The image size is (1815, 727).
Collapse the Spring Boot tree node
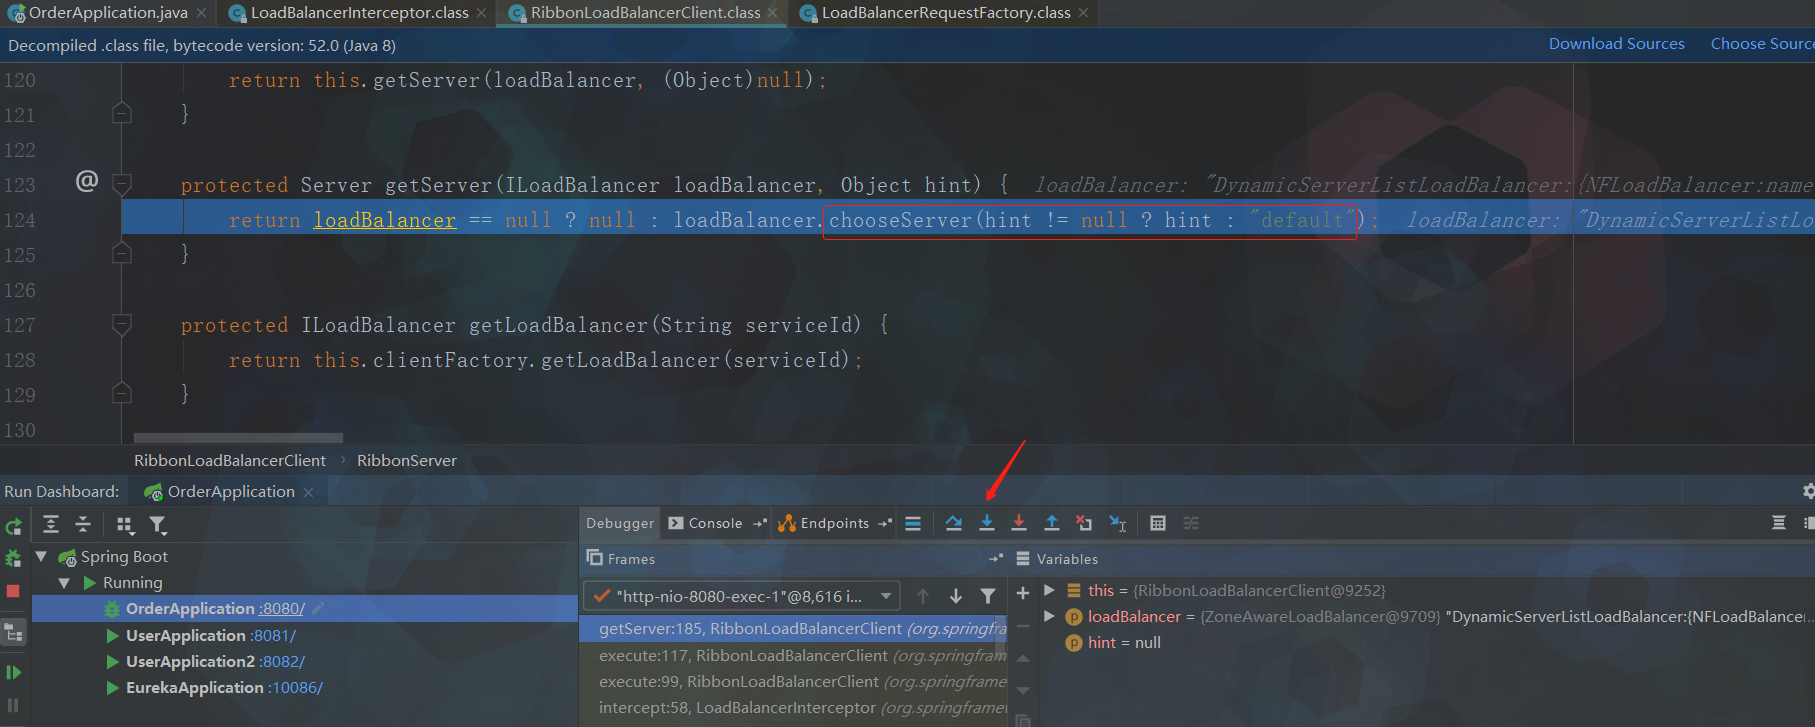pyautogui.click(x=41, y=556)
